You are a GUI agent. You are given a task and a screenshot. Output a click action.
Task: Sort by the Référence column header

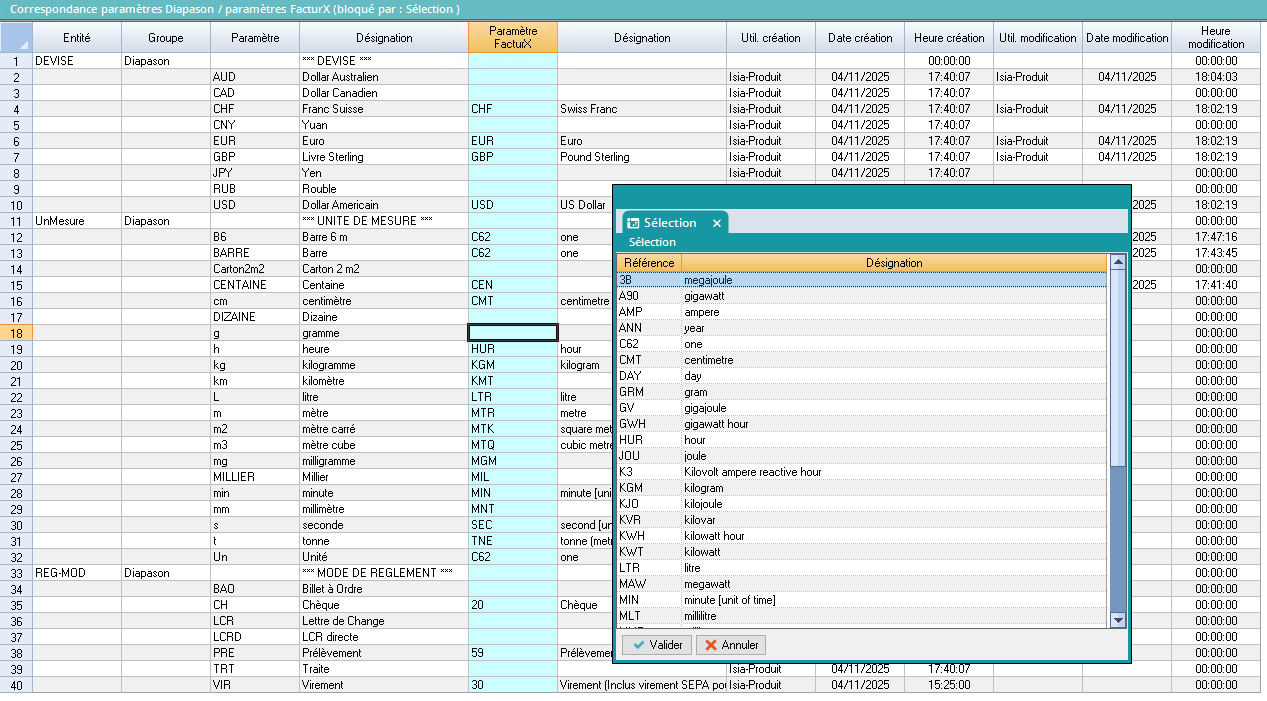[648, 263]
